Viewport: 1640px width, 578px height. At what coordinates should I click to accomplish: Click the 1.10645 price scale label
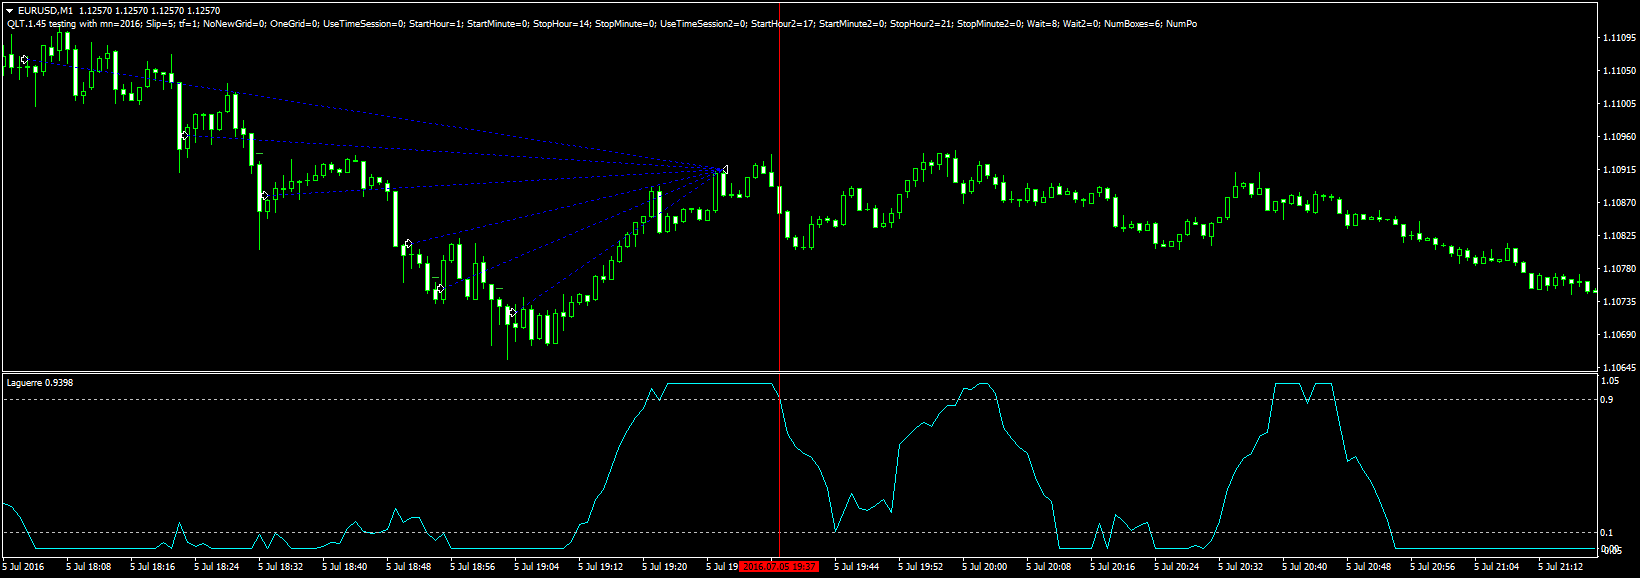(x=1619, y=368)
